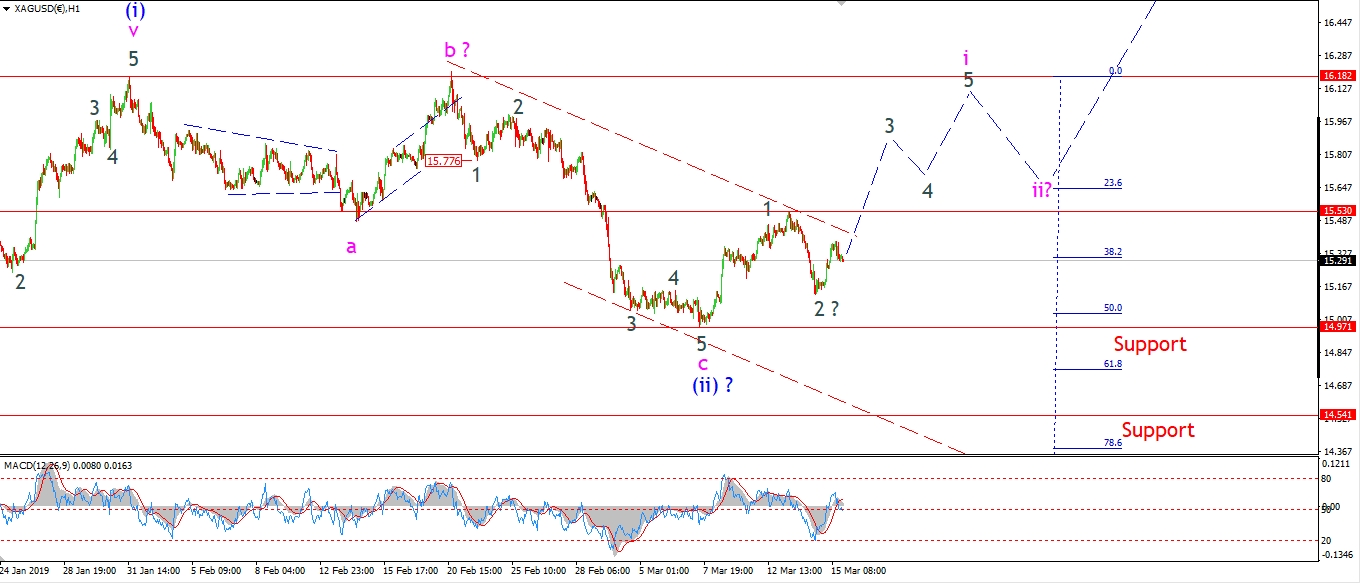This screenshot has height=584, width=1361.
Task: Click the 24 Jan 2019 date on time axis
Action: 23,571
